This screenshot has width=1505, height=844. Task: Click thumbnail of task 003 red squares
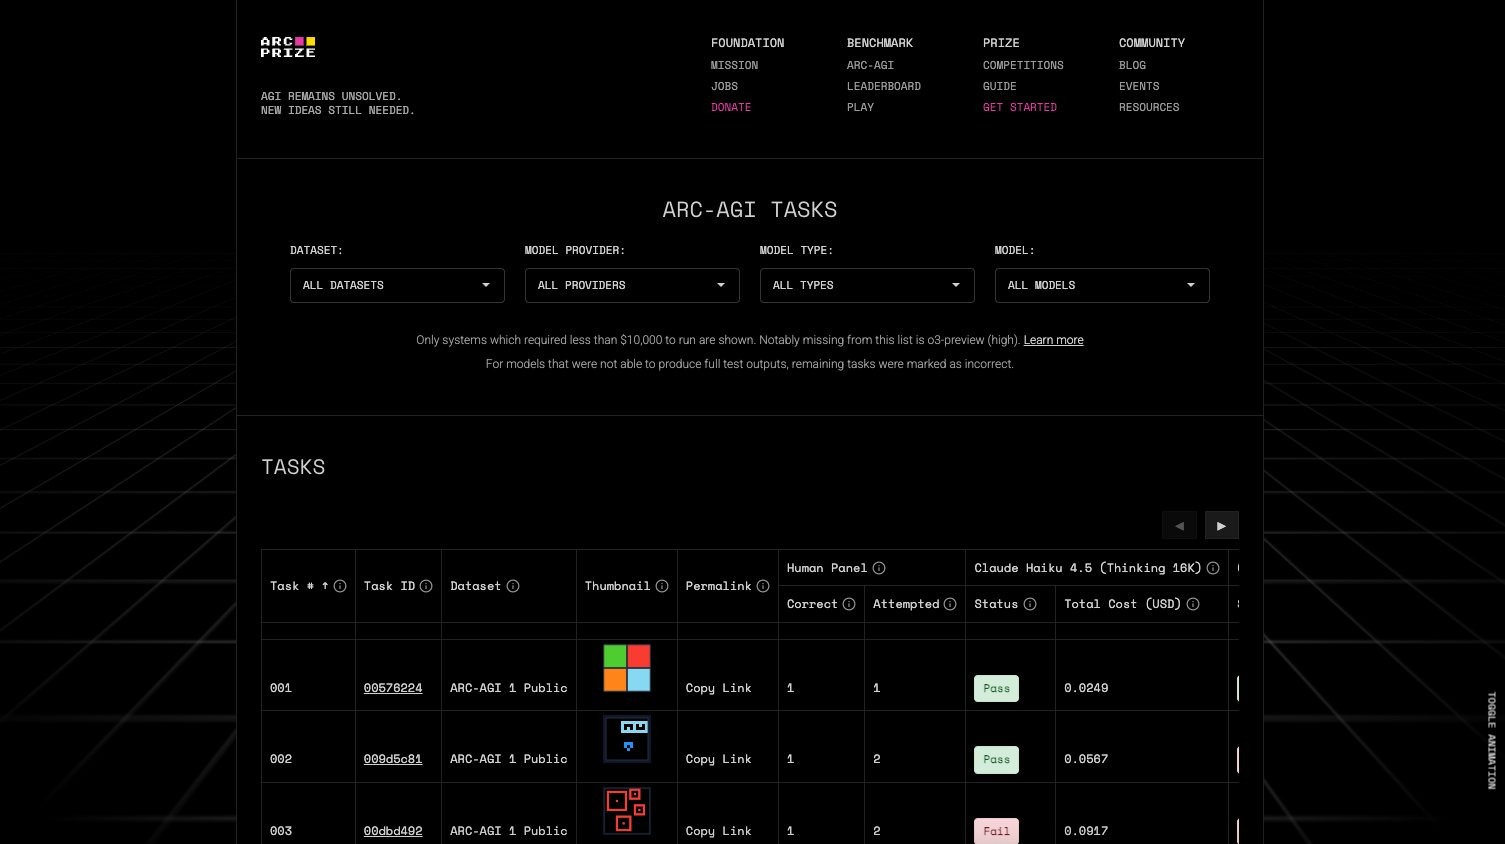coord(627,811)
